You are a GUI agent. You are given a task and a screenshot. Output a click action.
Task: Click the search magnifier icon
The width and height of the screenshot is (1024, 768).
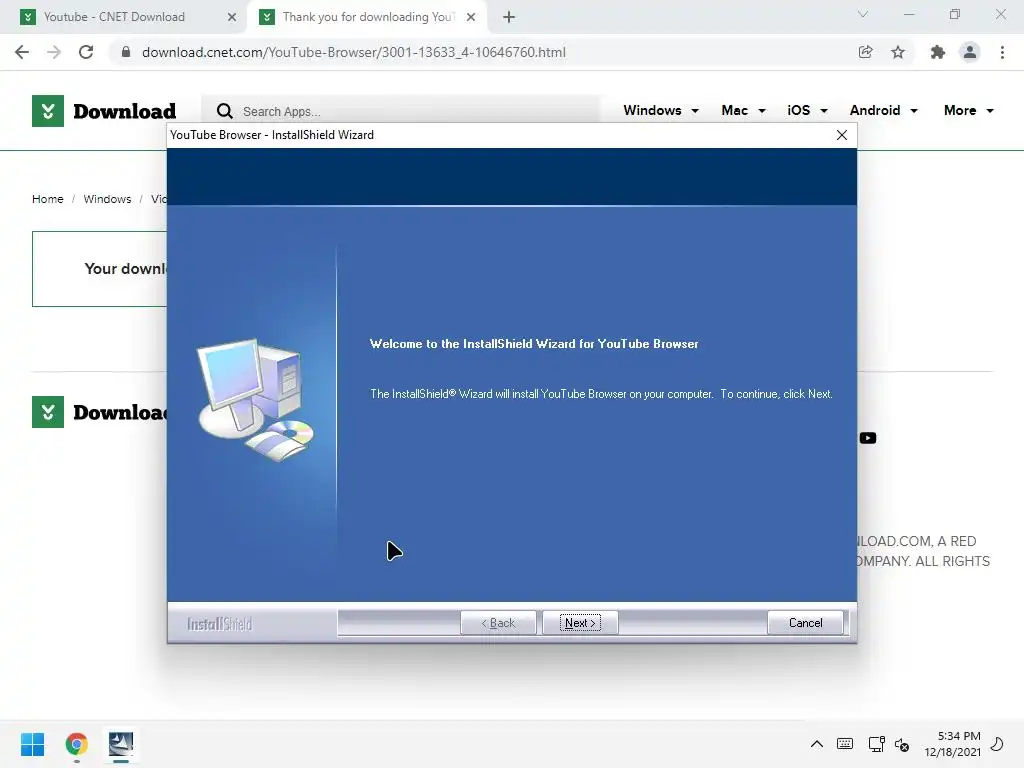[x=225, y=111]
